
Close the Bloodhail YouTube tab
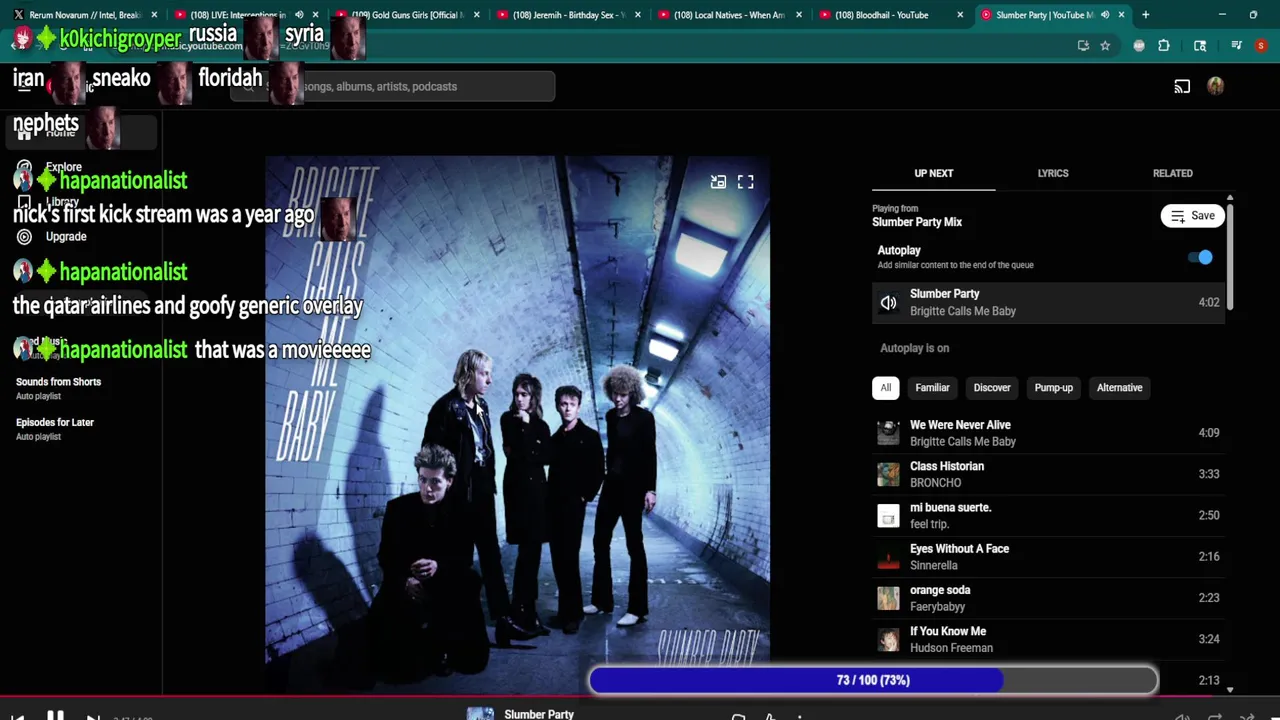[x=960, y=15]
